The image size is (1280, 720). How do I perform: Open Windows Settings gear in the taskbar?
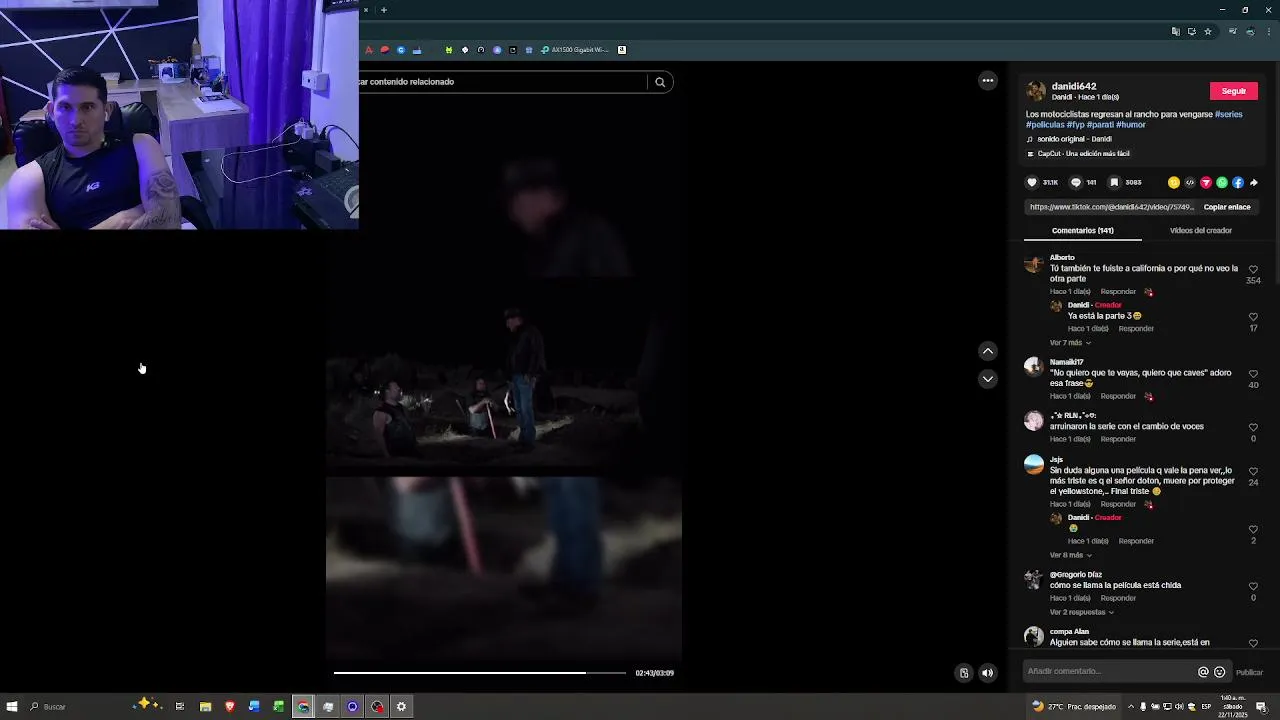coord(401,707)
